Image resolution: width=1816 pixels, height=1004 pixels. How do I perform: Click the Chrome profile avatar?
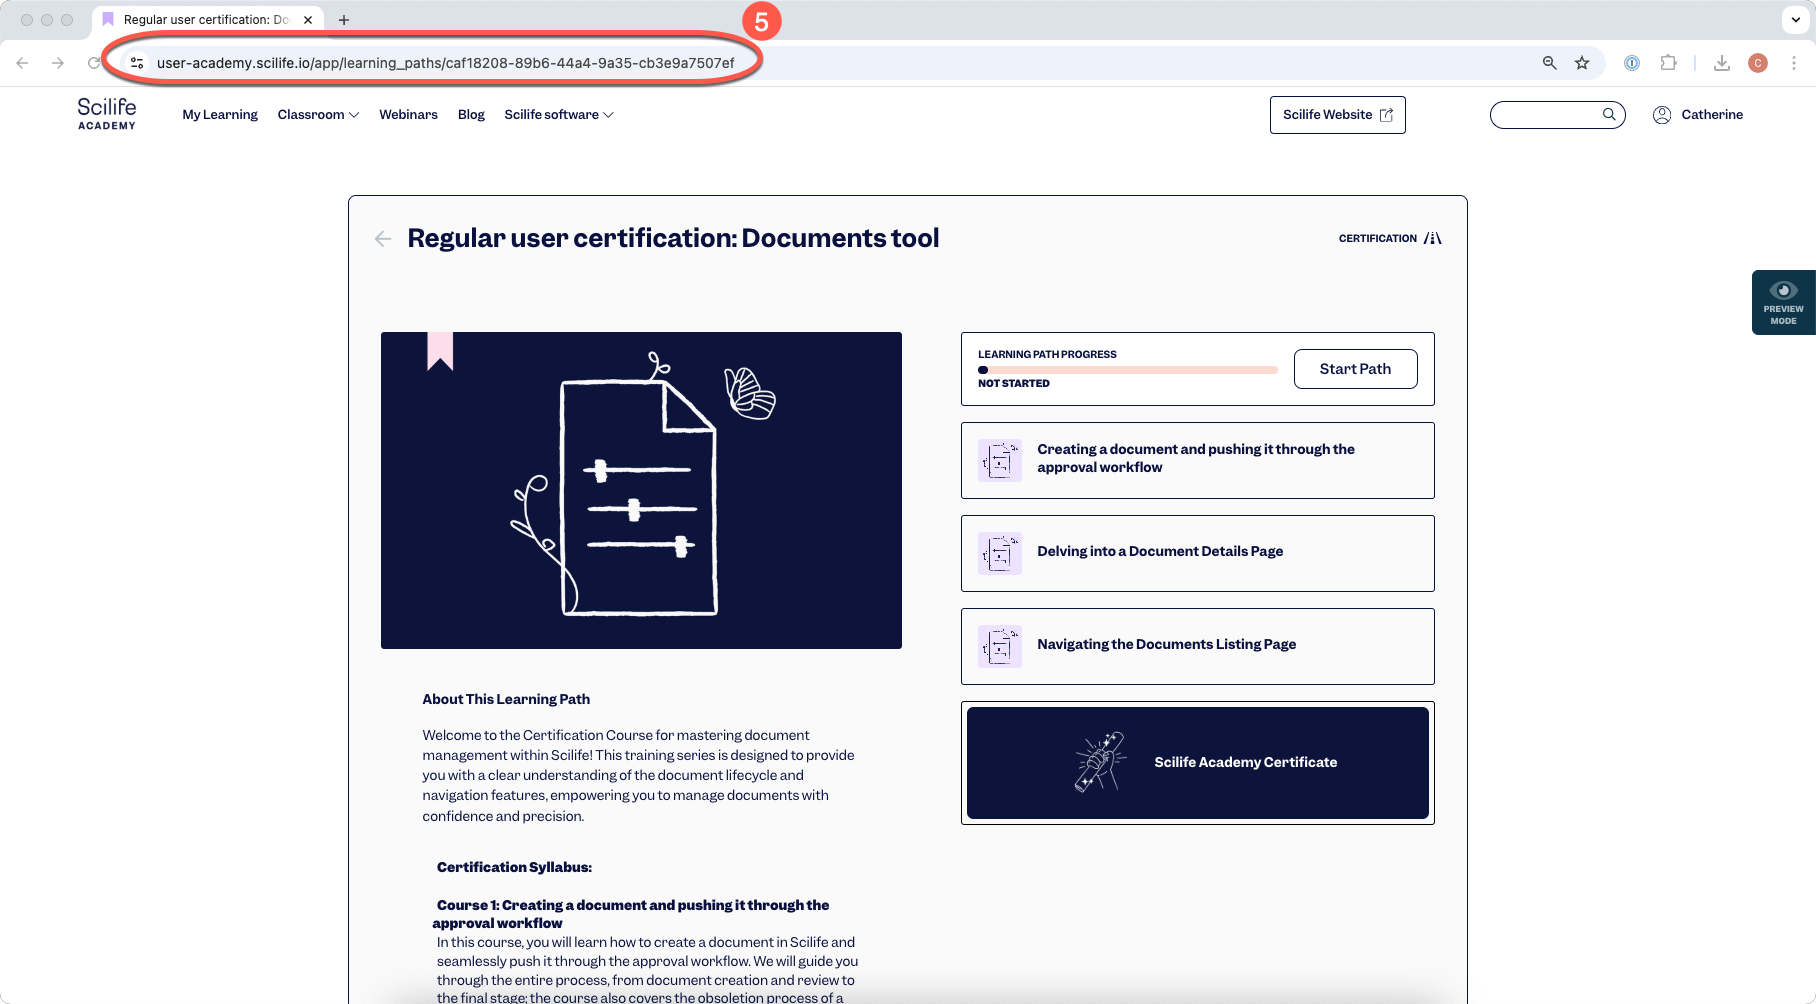[1758, 63]
